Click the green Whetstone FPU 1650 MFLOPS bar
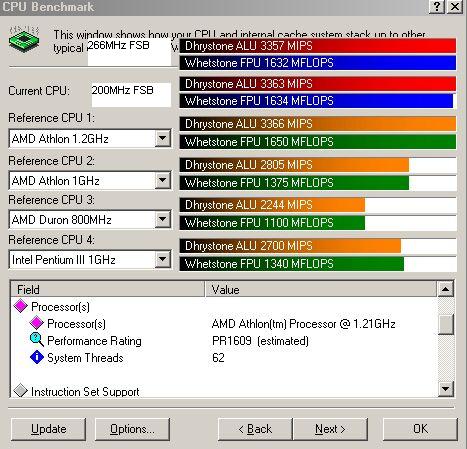Image resolution: width=467 pixels, height=449 pixels. click(x=318, y=142)
